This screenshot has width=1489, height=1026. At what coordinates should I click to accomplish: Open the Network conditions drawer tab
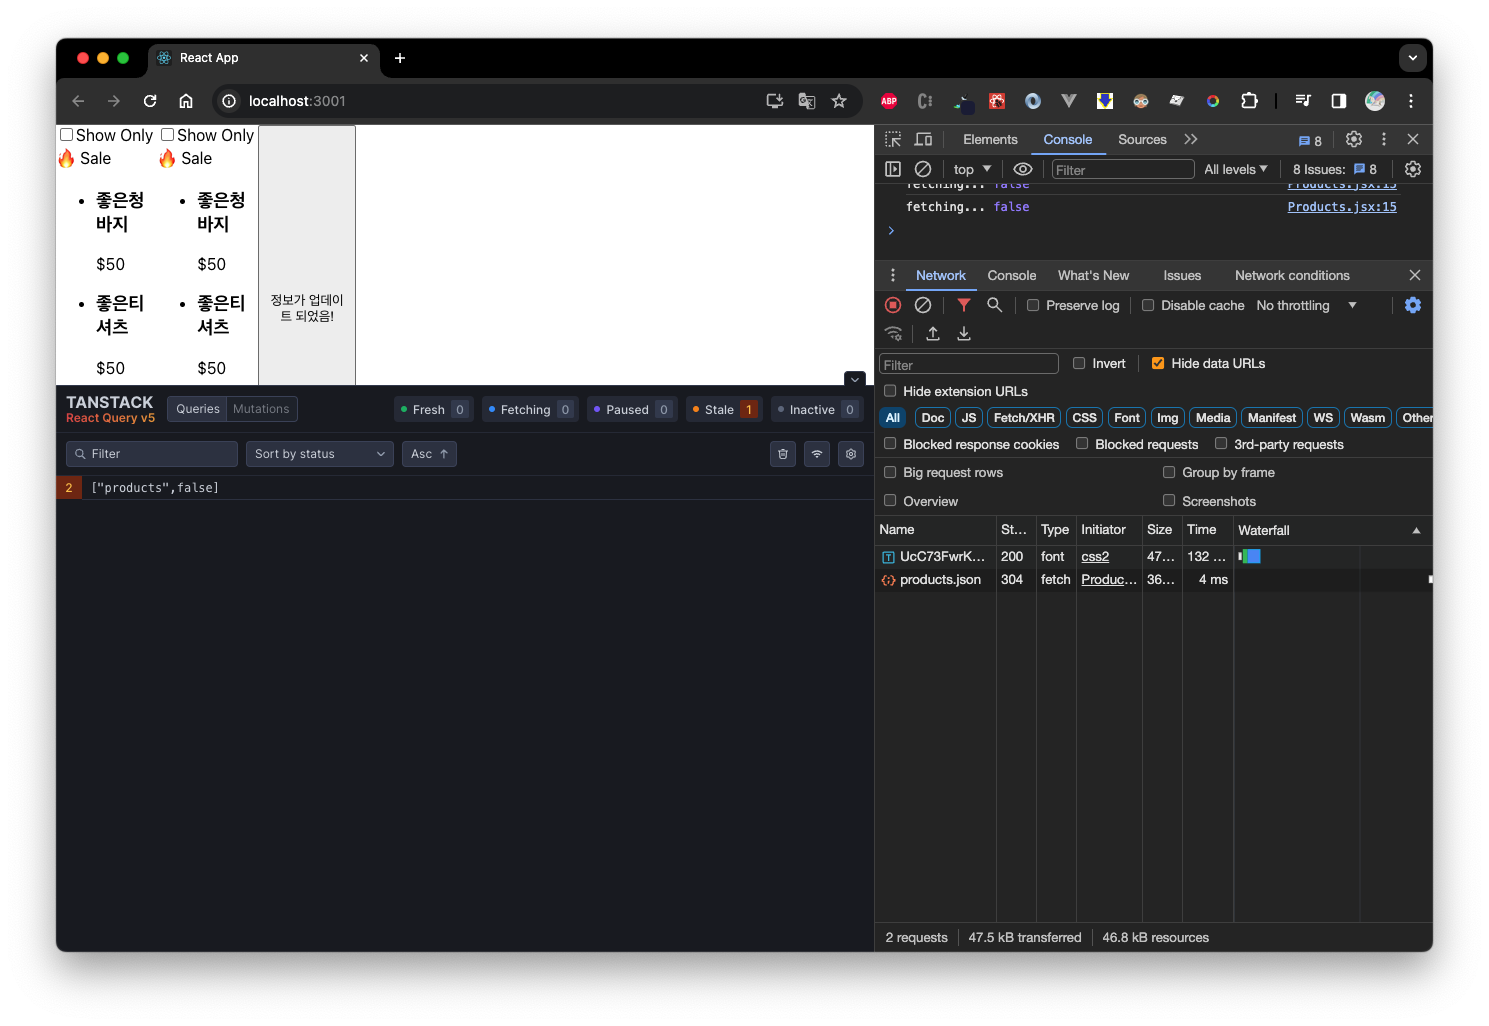point(1292,275)
